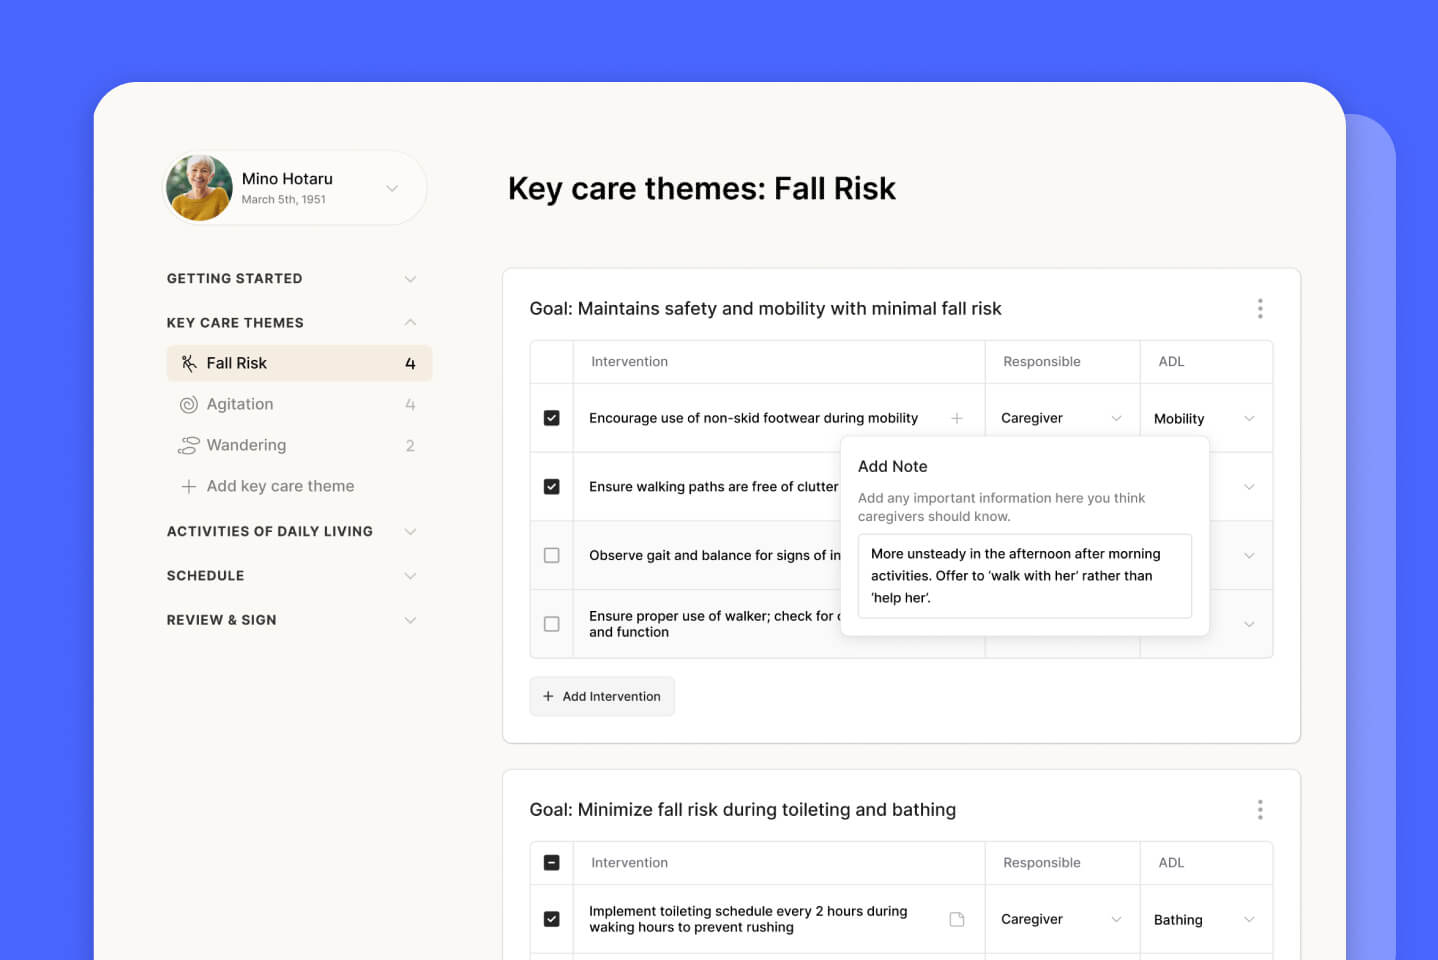
Task: Click the plus icon next to Add key care theme
Action: 188,486
